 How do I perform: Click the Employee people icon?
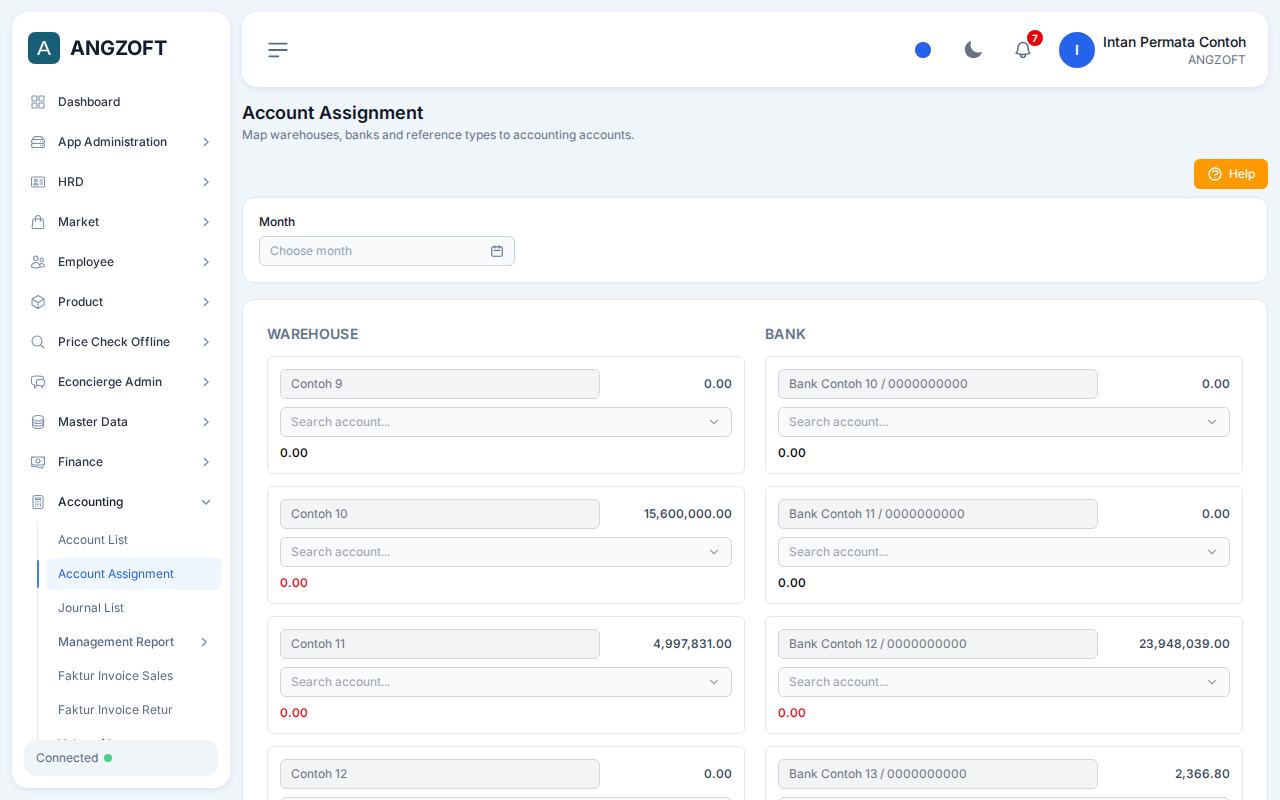point(38,262)
